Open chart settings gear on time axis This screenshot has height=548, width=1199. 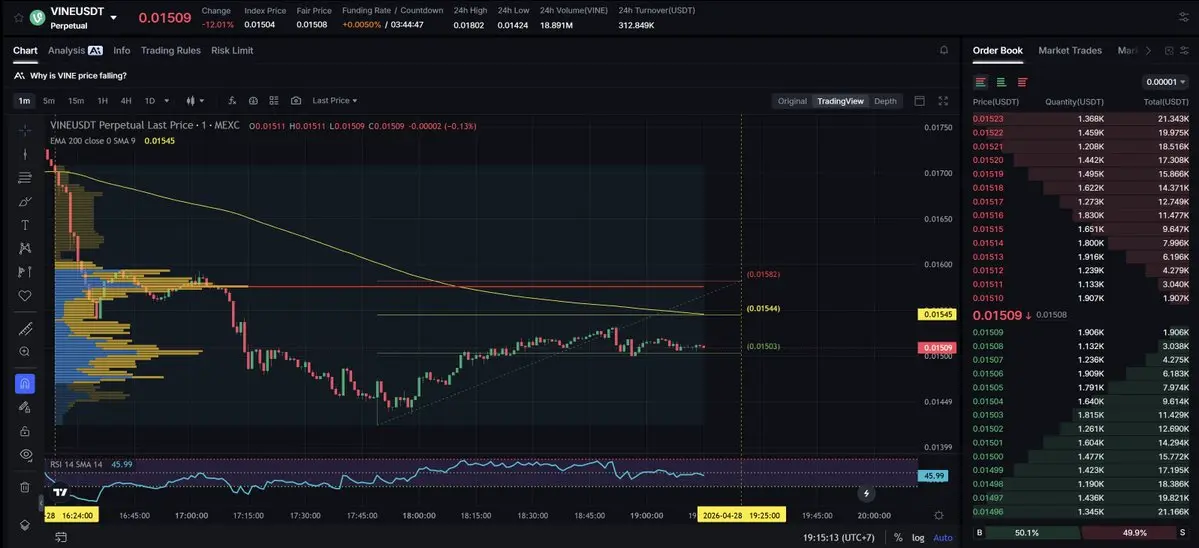939,516
